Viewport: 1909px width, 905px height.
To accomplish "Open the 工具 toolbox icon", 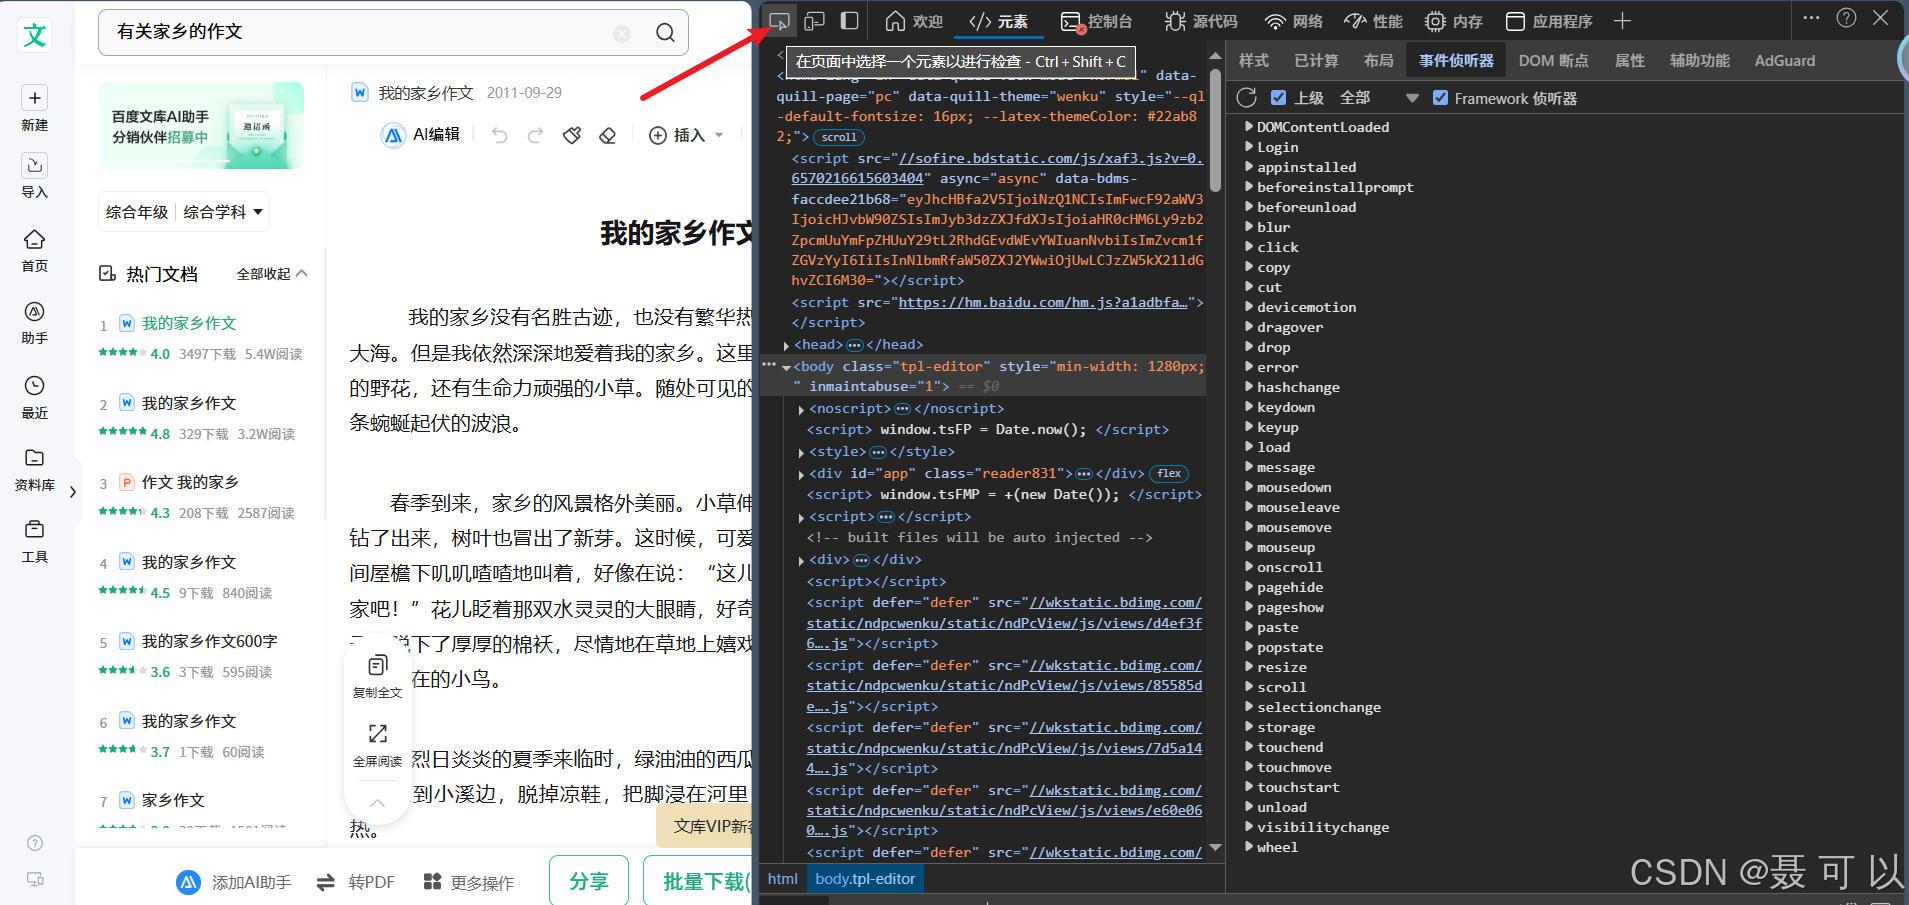I will click(35, 530).
